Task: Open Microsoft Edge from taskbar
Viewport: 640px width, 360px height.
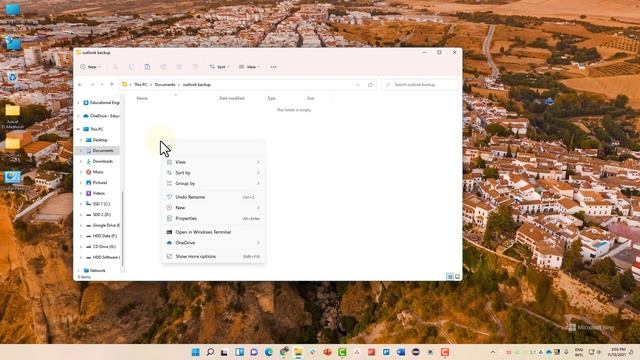Action: pos(269,352)
